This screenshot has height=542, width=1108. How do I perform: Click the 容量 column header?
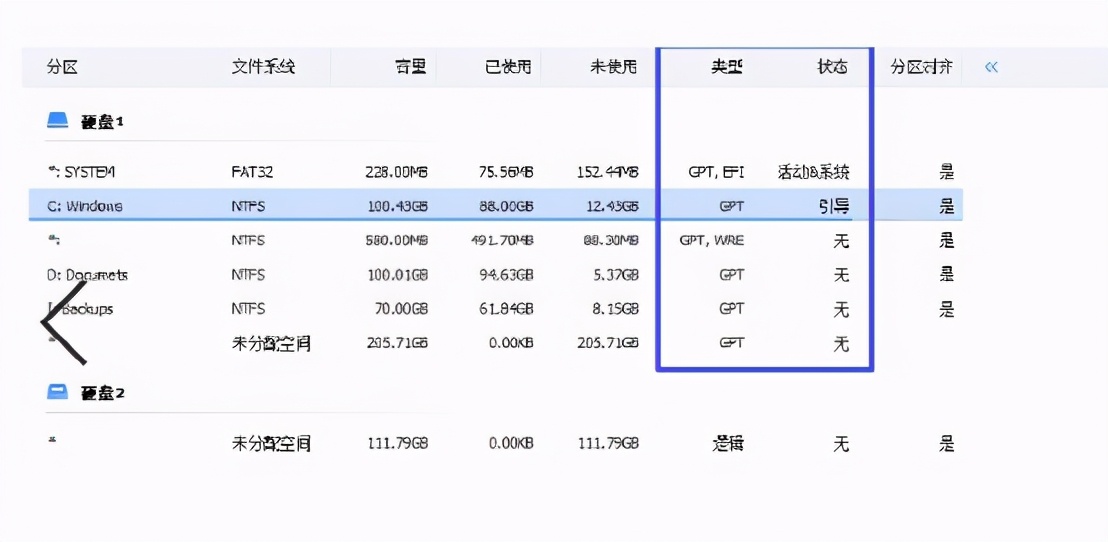(410, 67)
